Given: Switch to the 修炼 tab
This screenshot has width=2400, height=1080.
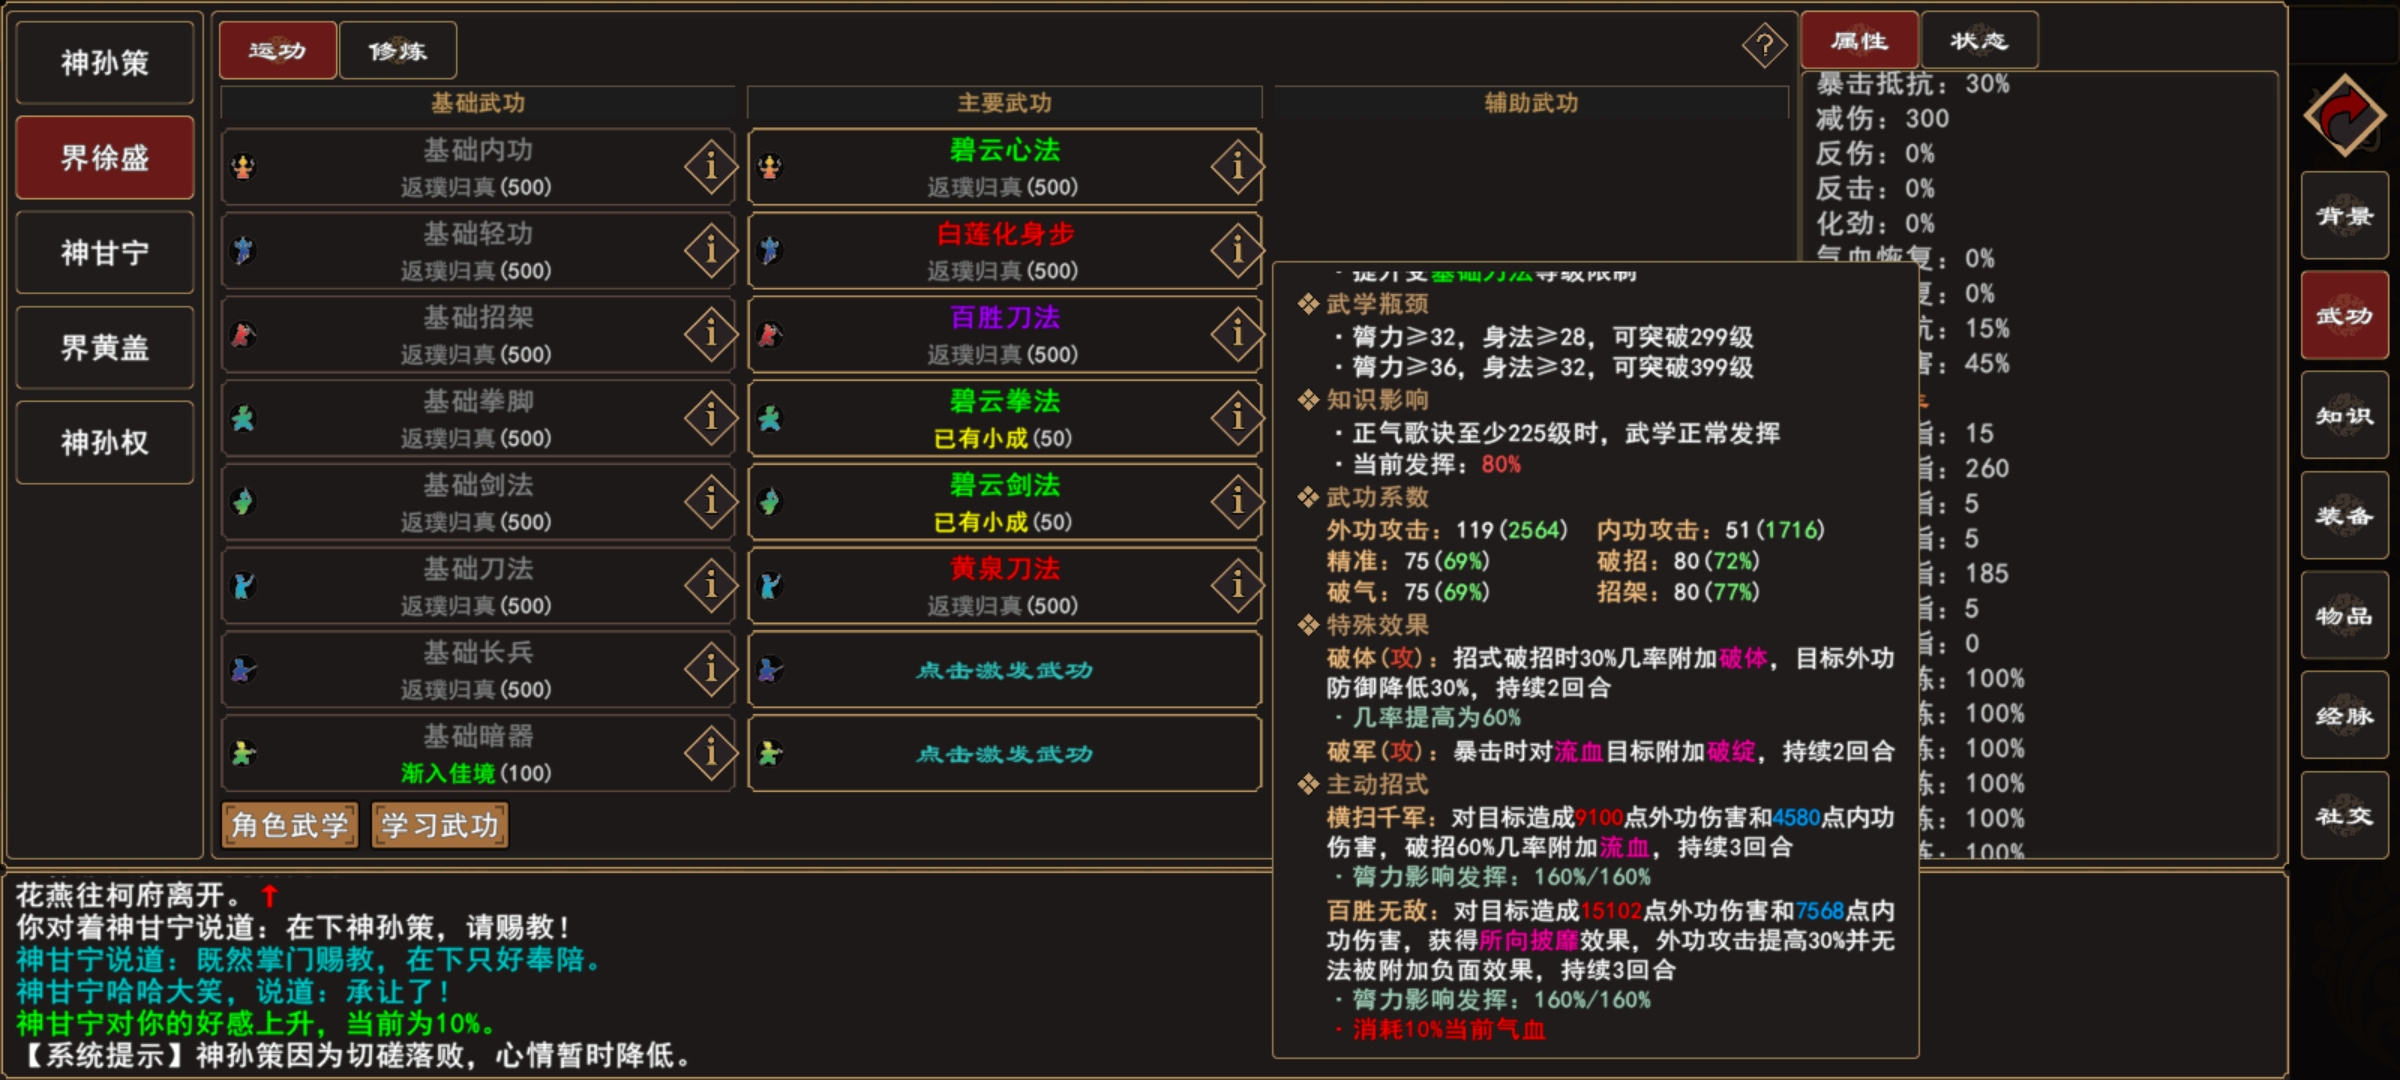Looking at the screenshot, I should (398, 51).
